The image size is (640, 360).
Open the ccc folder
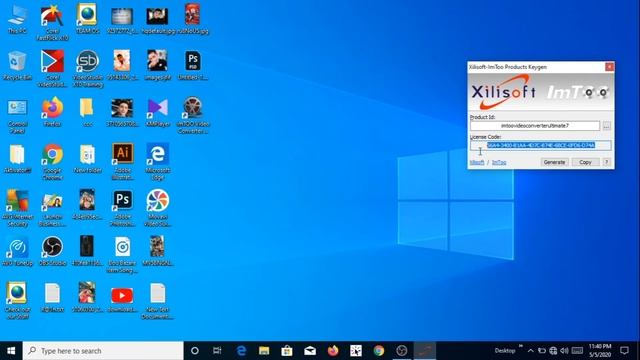tap(87, 112)
